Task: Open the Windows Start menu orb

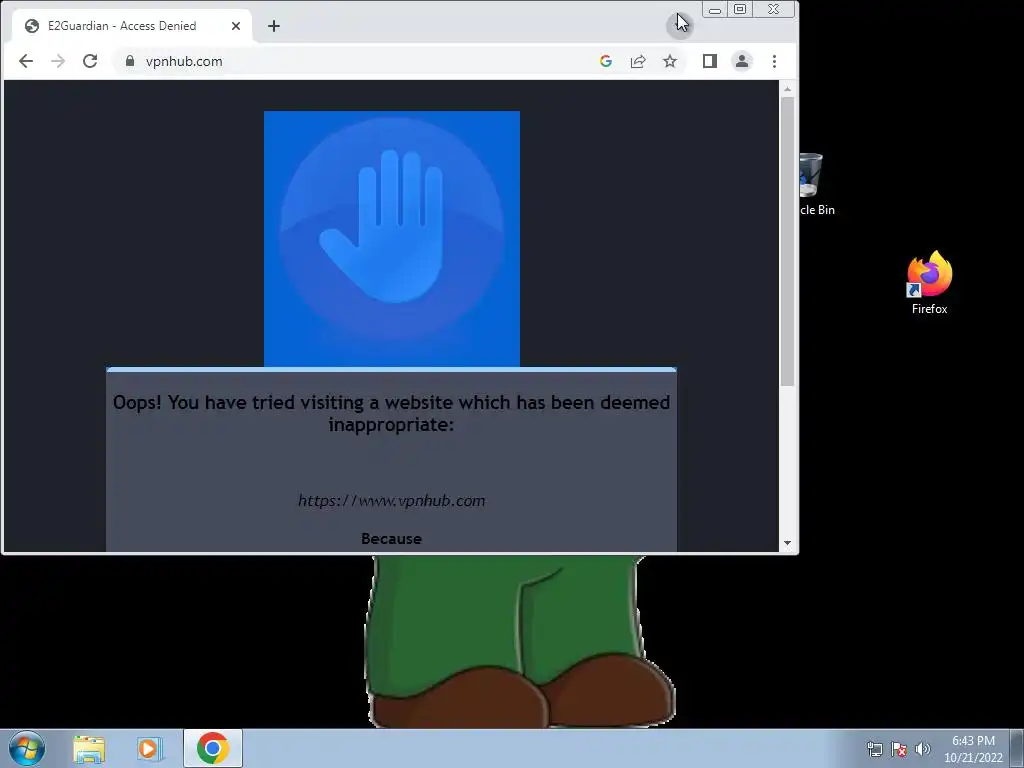Action: [27, 748]
